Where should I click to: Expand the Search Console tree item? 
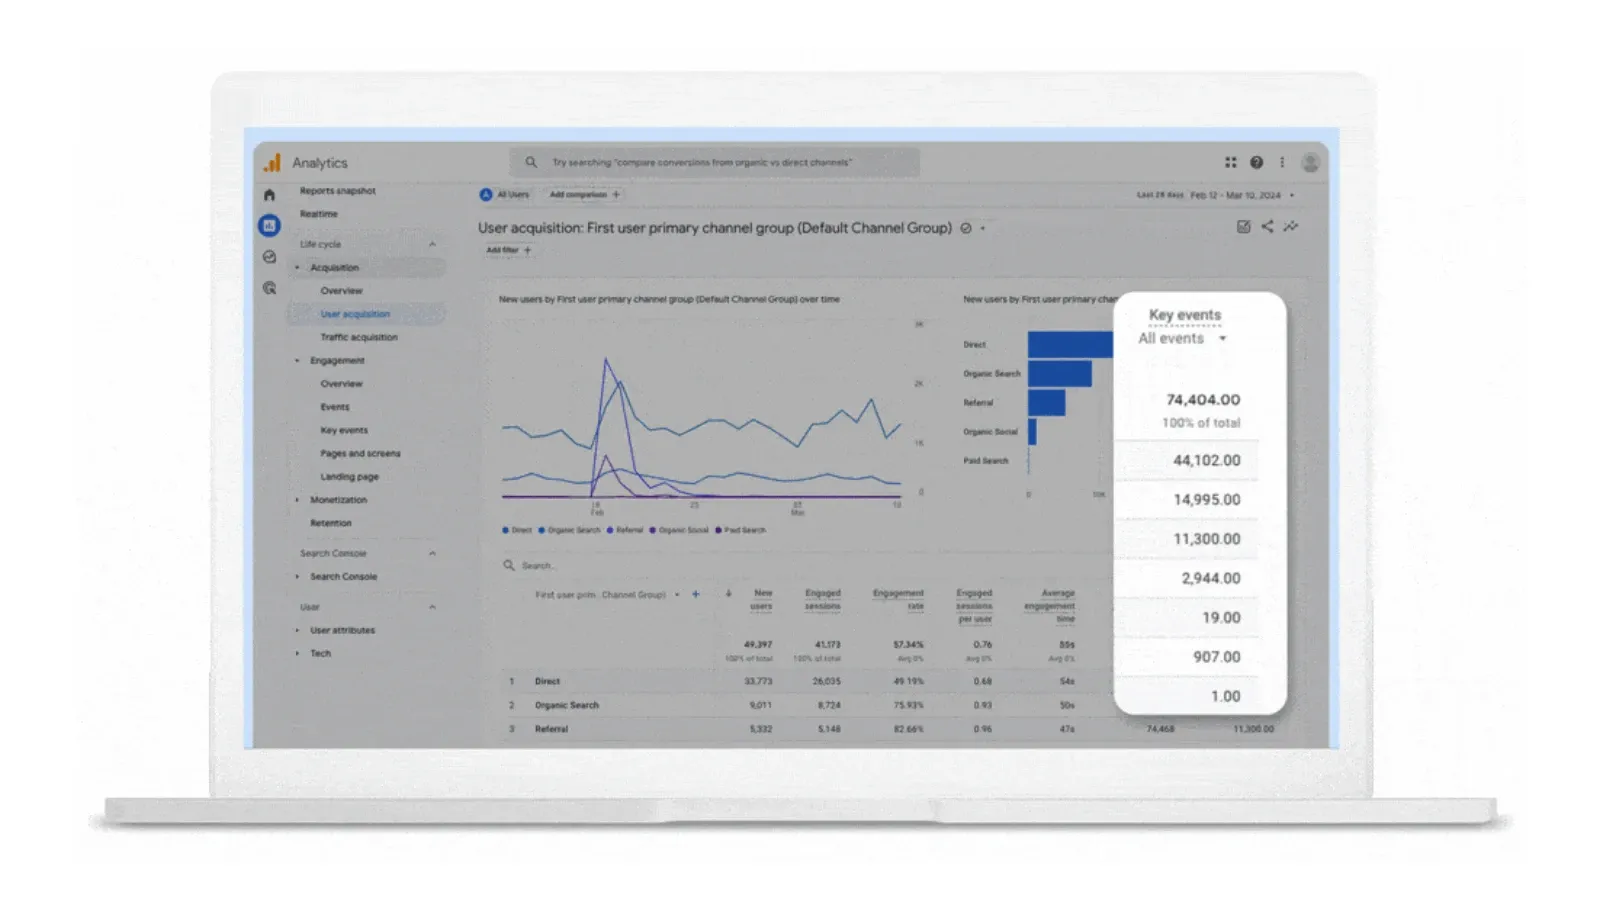click(x=297, y=577)
